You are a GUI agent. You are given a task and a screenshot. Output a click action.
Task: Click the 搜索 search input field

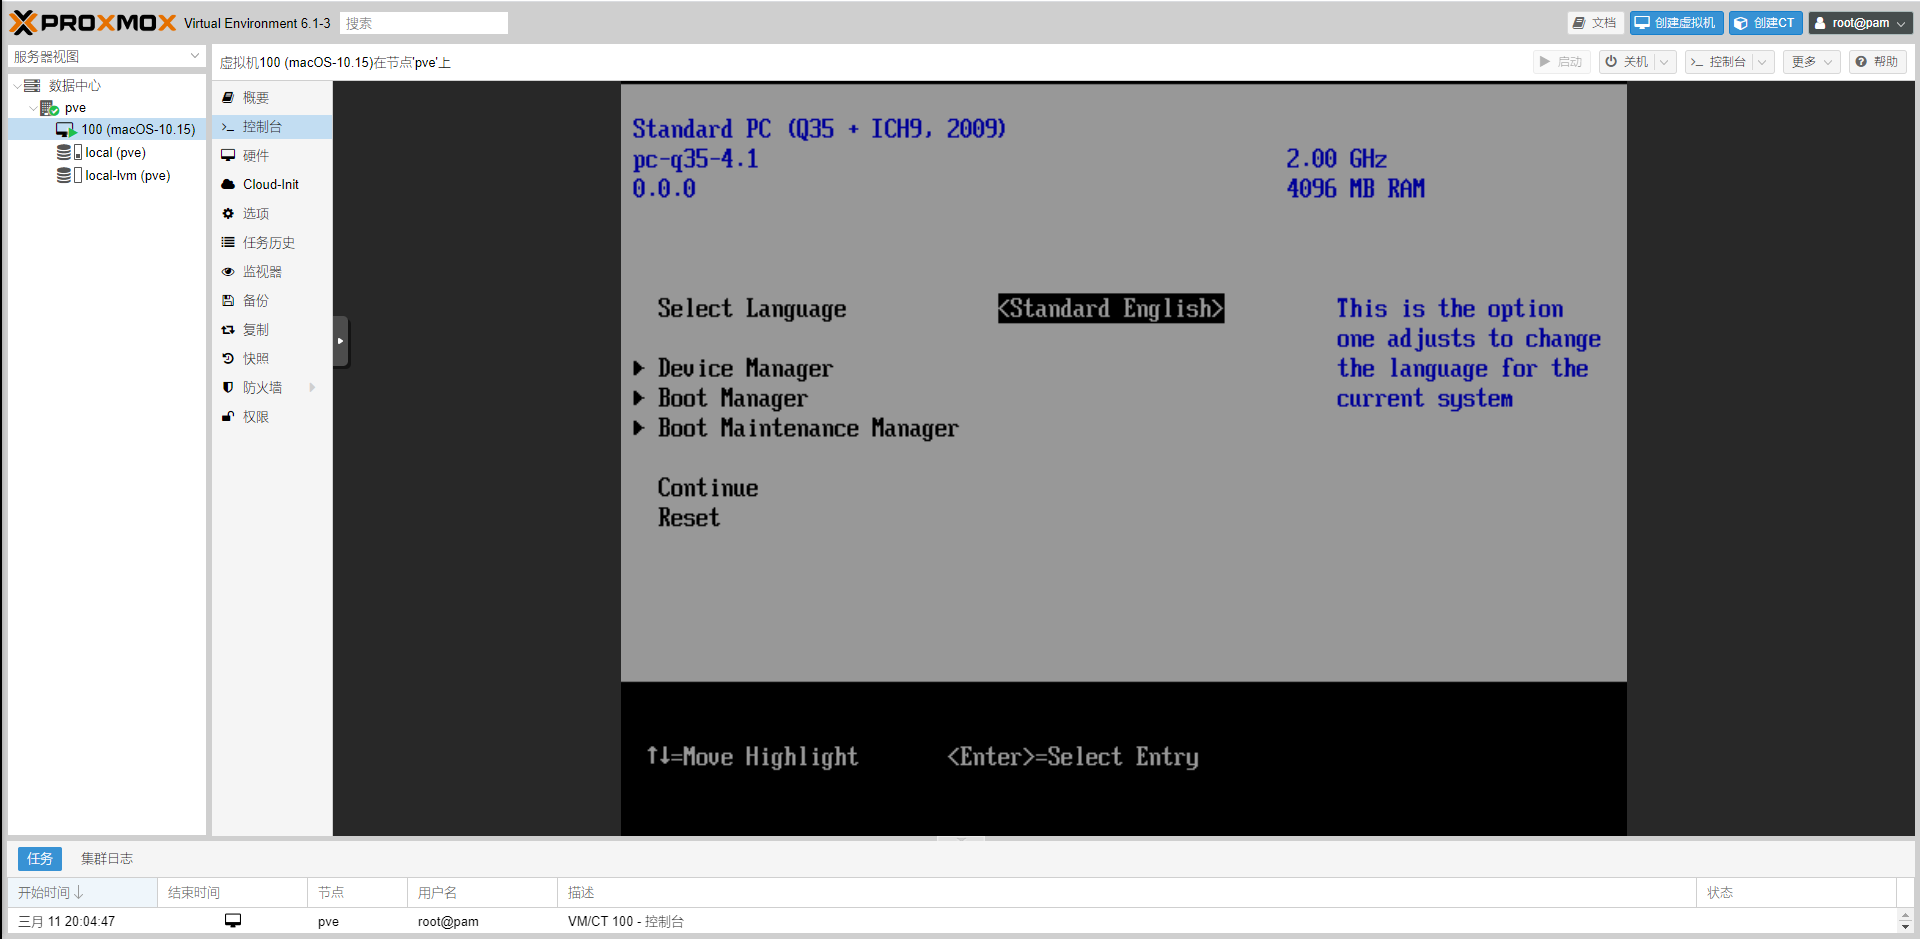(423, 23)
